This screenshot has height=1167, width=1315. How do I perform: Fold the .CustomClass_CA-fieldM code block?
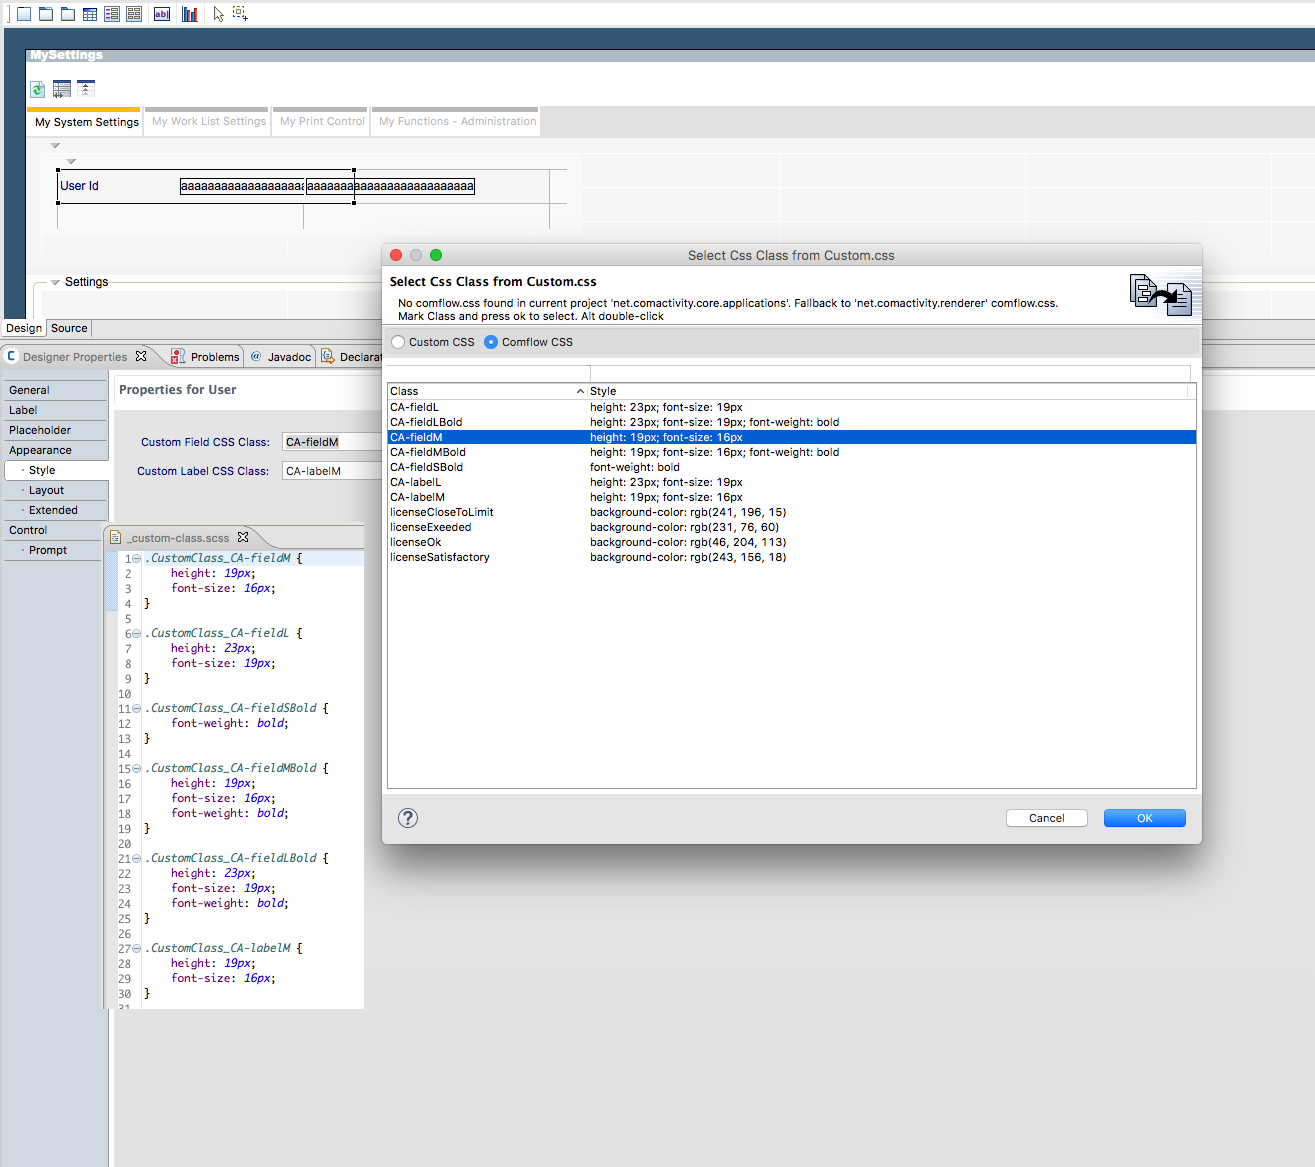[x=137, y=558]
